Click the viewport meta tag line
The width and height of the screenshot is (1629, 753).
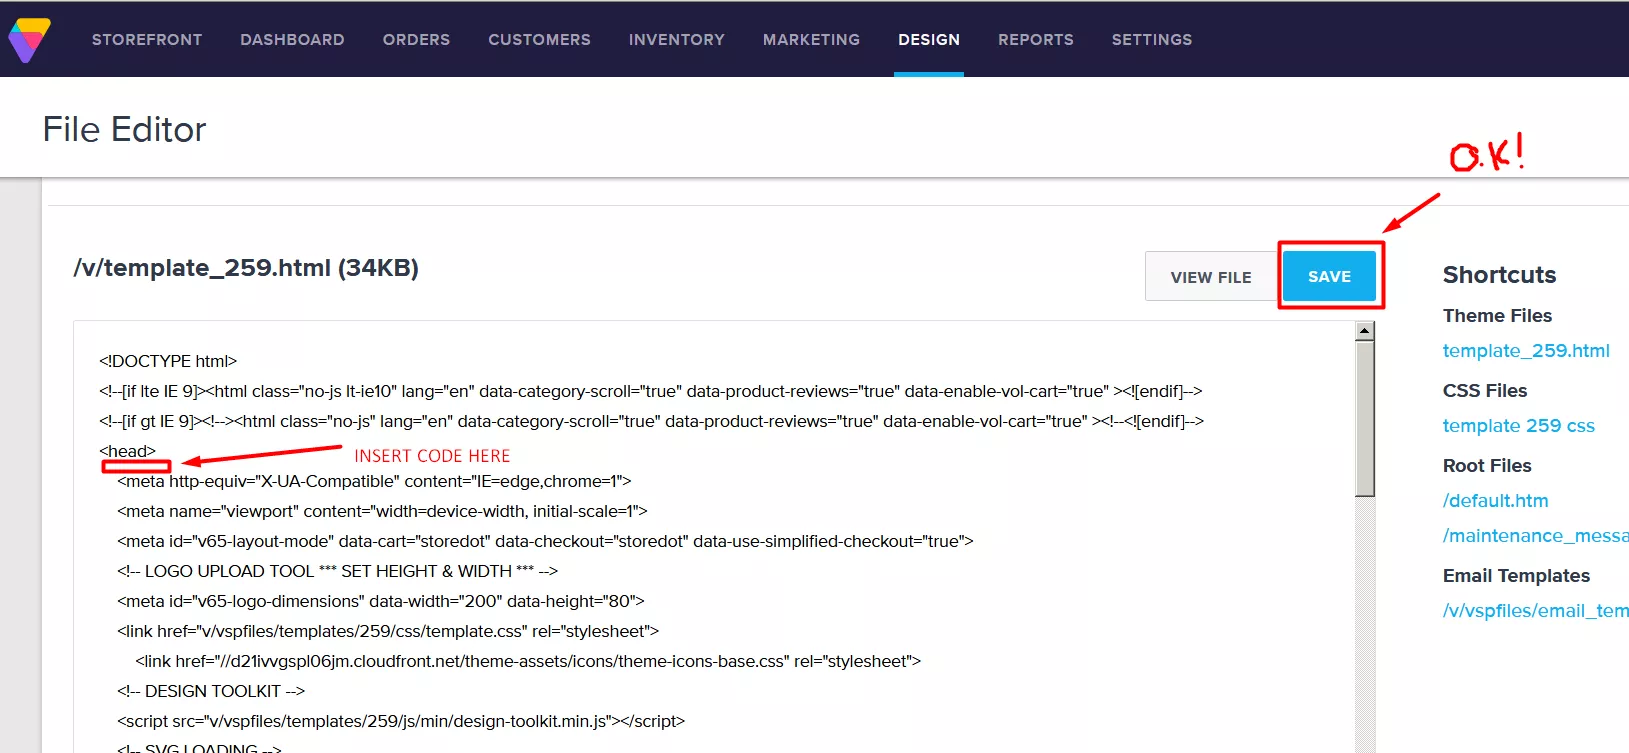pos(382,511)
